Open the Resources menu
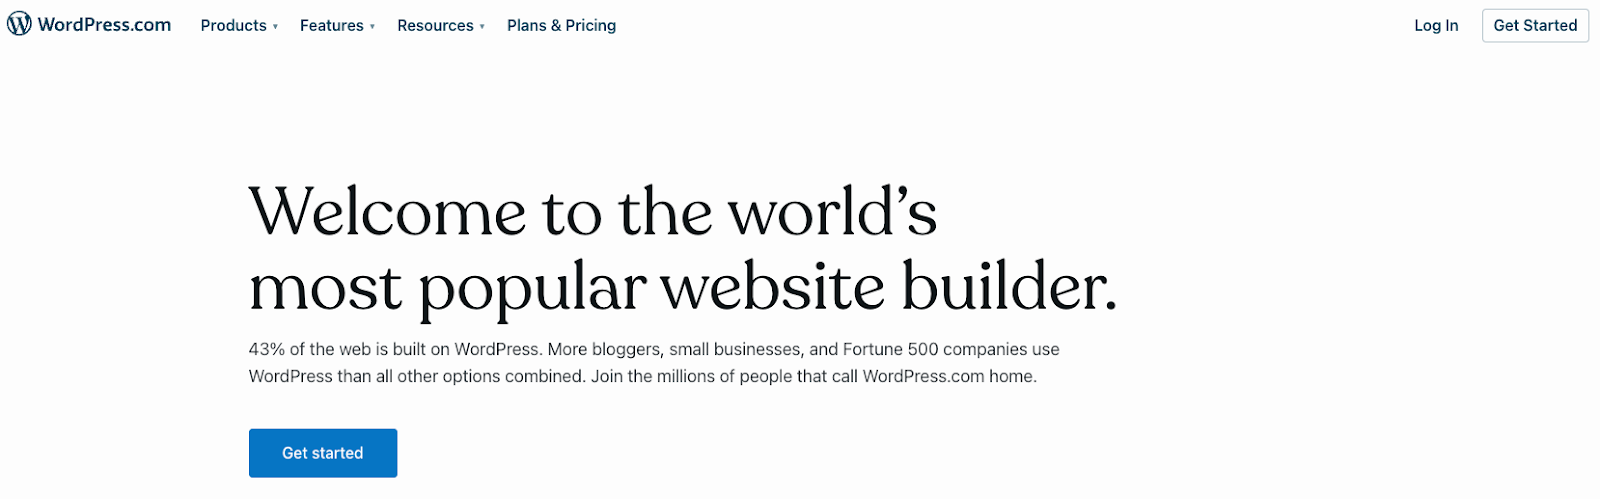This screenshot has width=1600, height=499. pyautogui.click(x=435, y=25)
